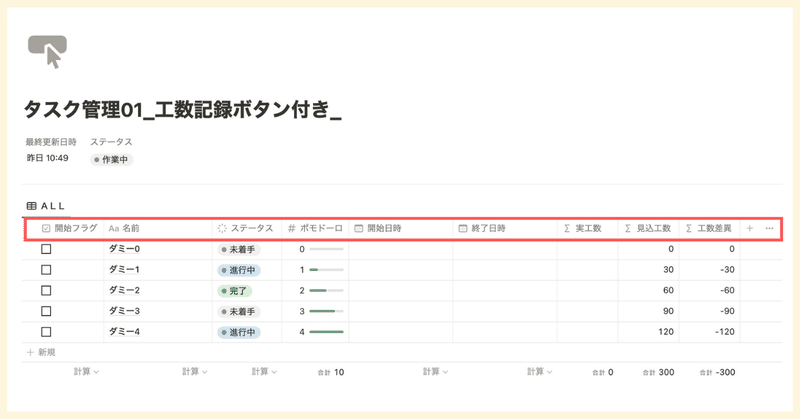Check the 開始フラグ box for ダミー0
This screenshot has width=800, height=419.
tap(46, 249)
